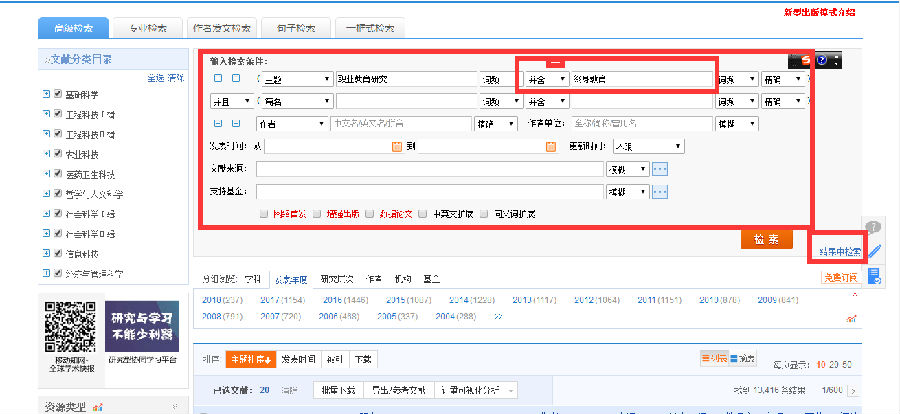Click the 导出/参考文献 button
Image resolution: width=900 pixels, height=414 pixels.
point(398,390)
